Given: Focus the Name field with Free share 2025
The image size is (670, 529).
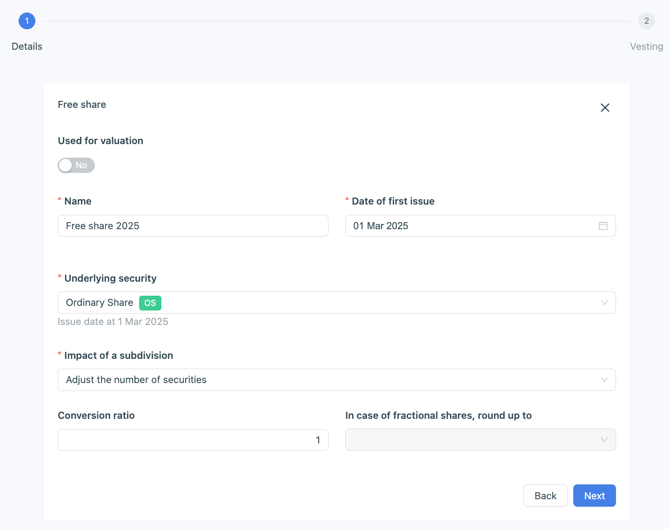Looking at the screenshot, I should tap(193, 226).
